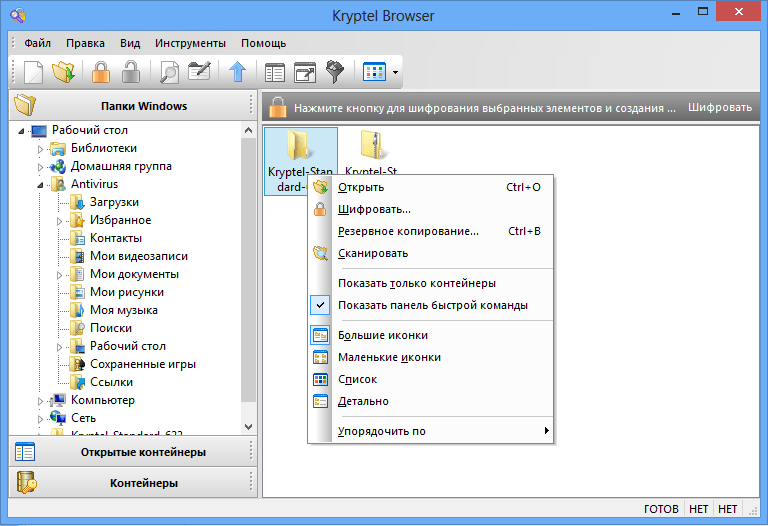Click the Open in external window icon
Image resolution: width=768 pixels, height=526 pixels.
pos(305,73)
